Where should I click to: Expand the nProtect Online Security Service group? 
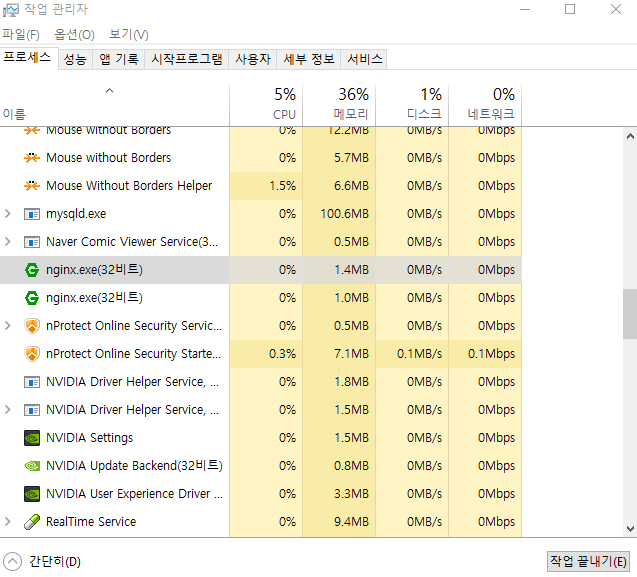[x=7, y=326]
